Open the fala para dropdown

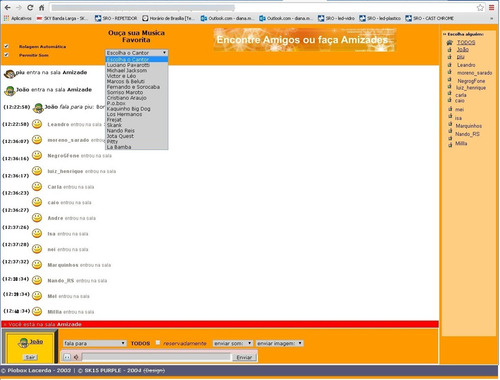[x=95, y=343]
